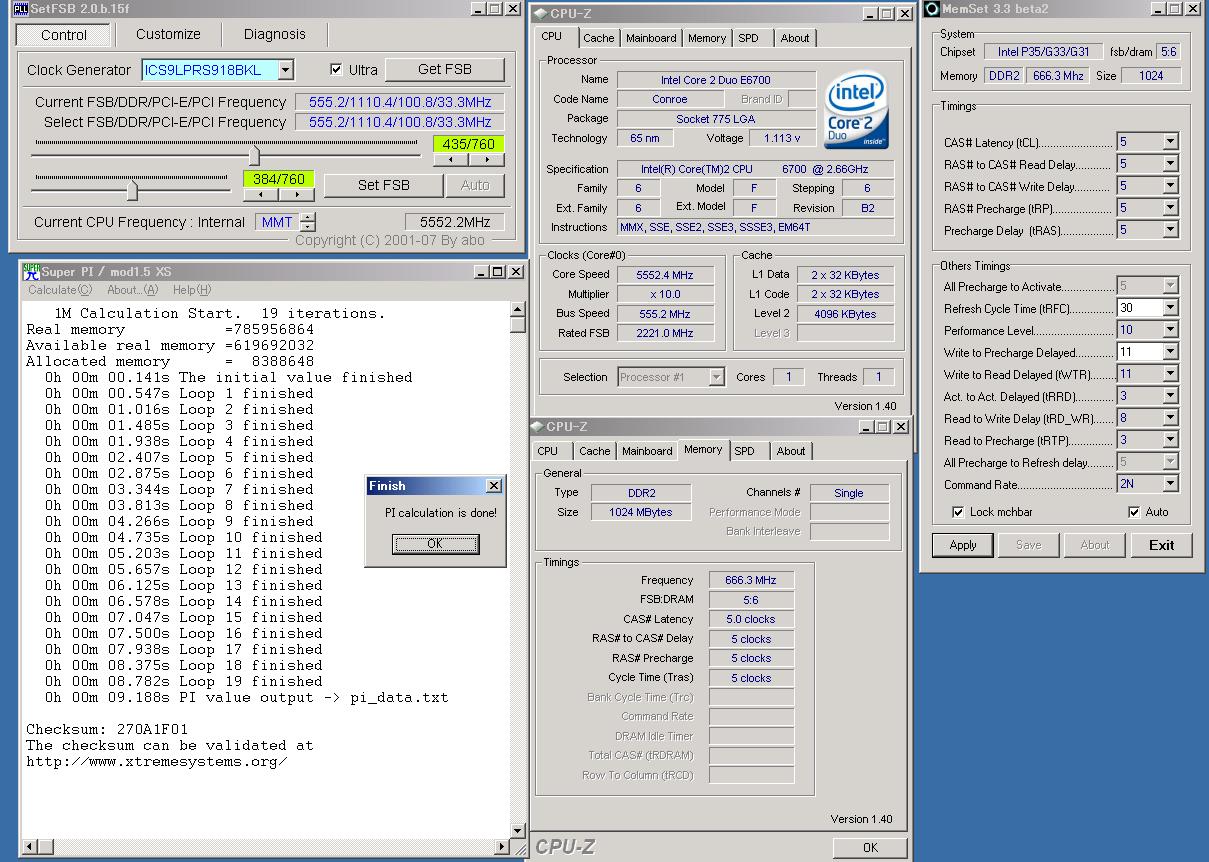Click Exit button in MemSet
Viewport: 1209px width, 862px height.
pyautogui.click(x=1161, y=545)
